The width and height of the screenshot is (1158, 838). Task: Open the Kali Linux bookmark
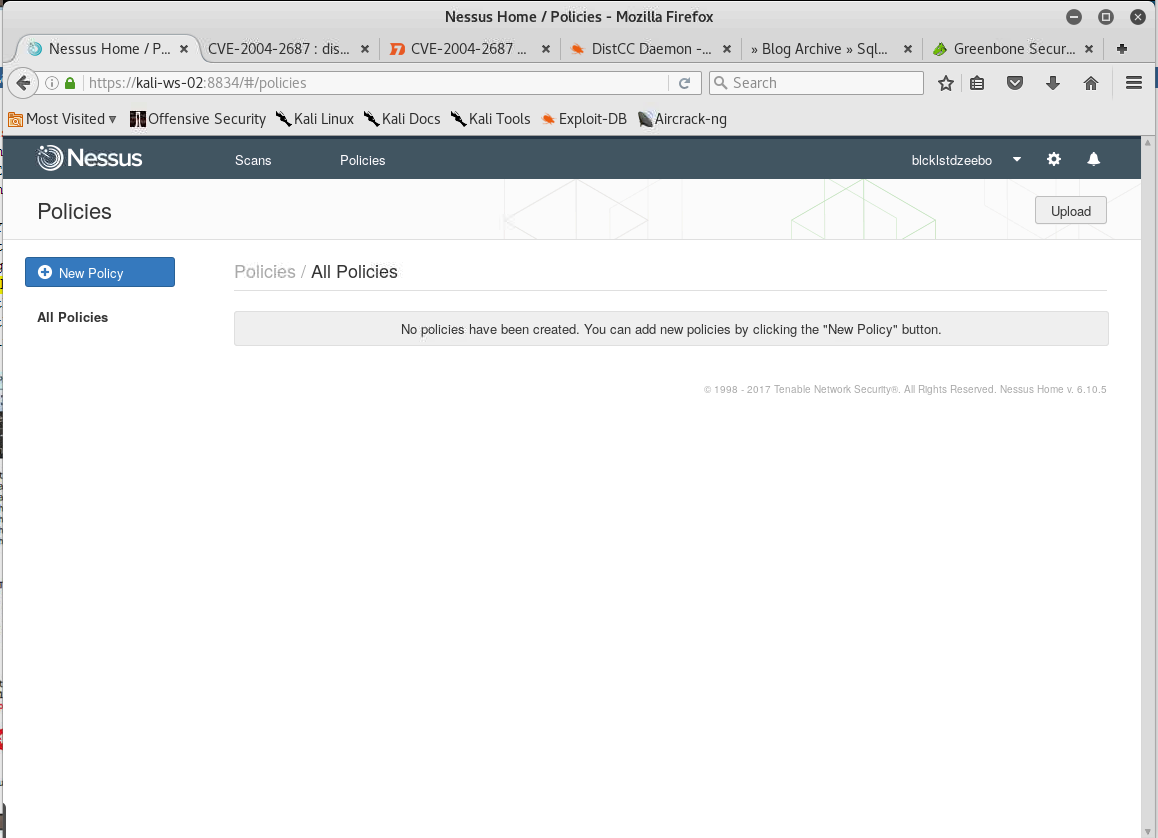pos(315,119)
